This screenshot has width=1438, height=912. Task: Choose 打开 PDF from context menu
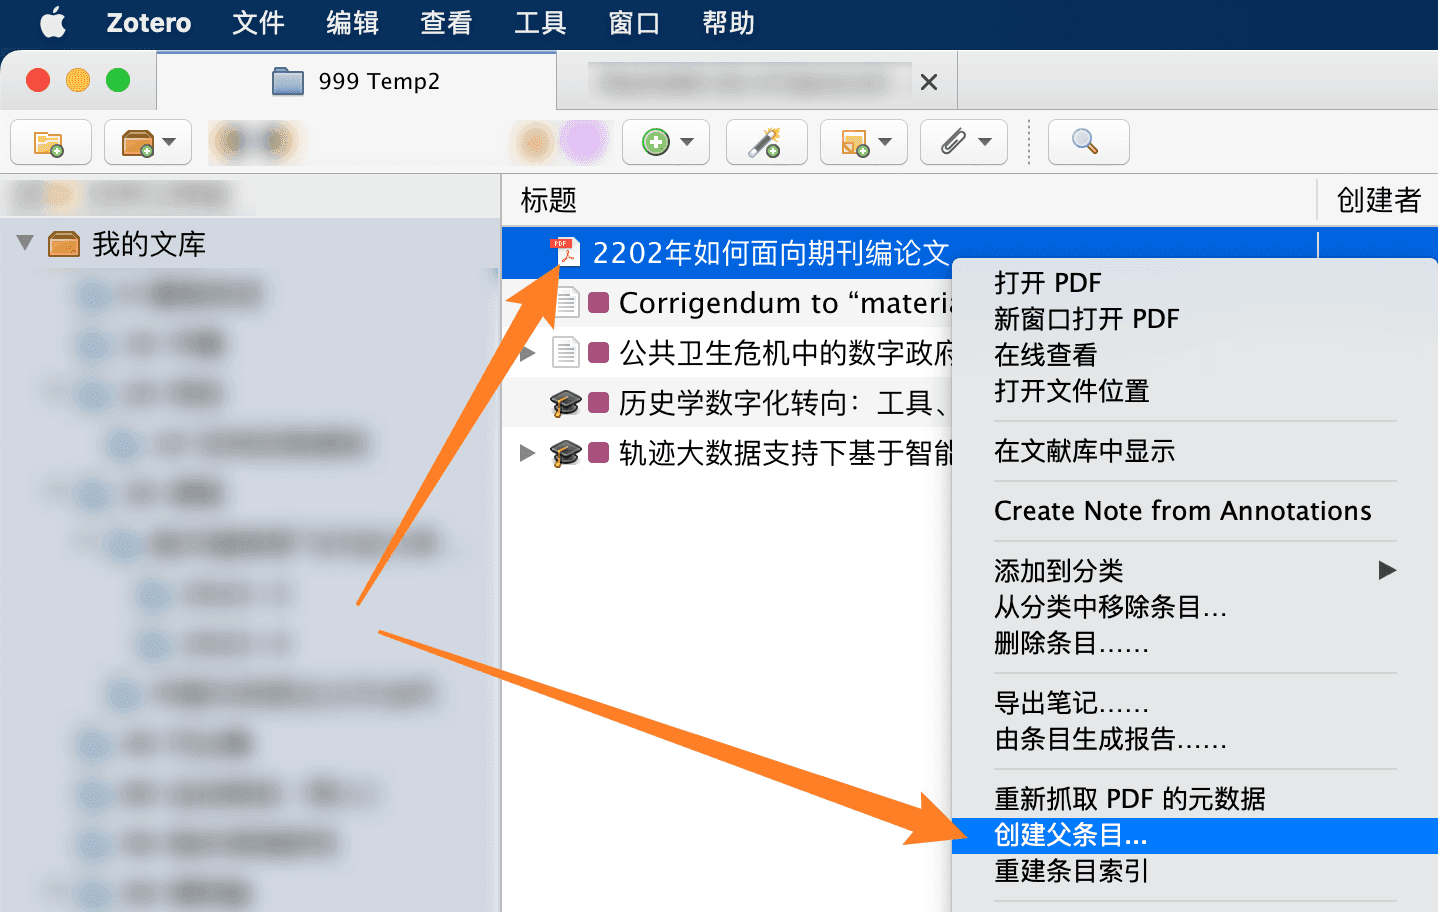point(1047,283)
